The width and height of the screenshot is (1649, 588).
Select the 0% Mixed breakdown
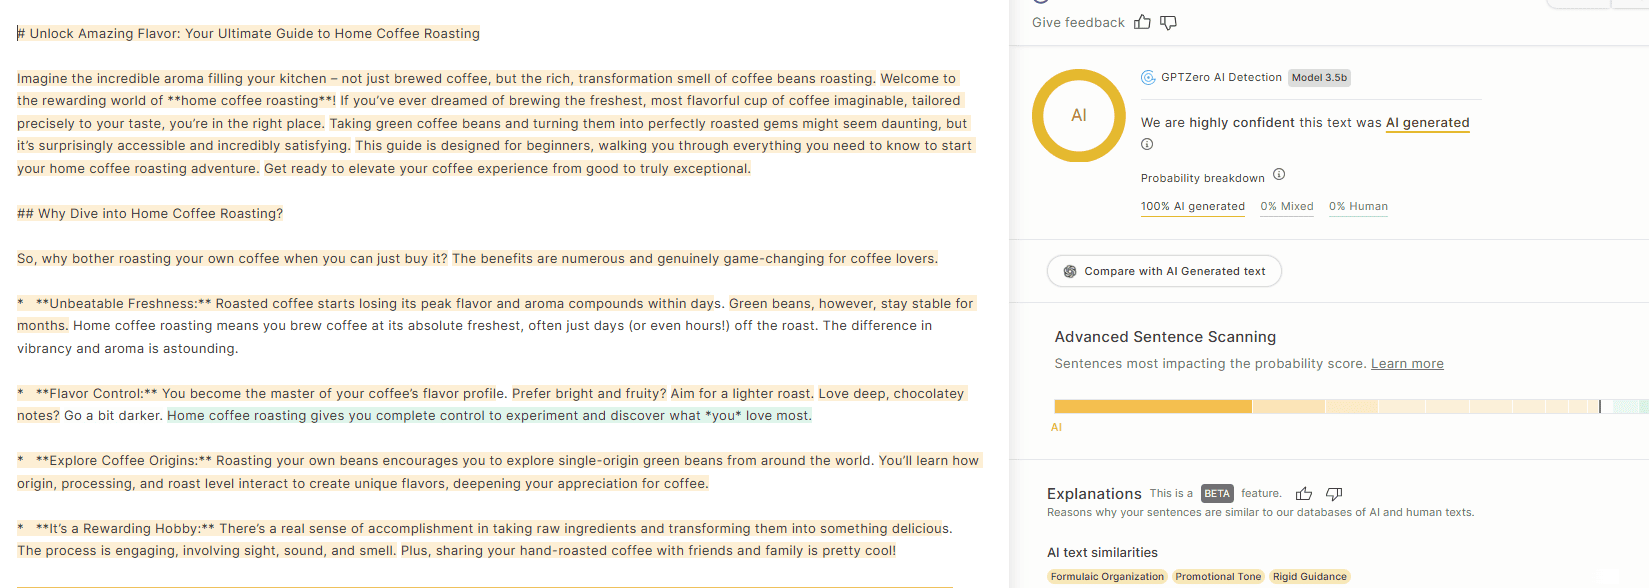pos(1286,206)
